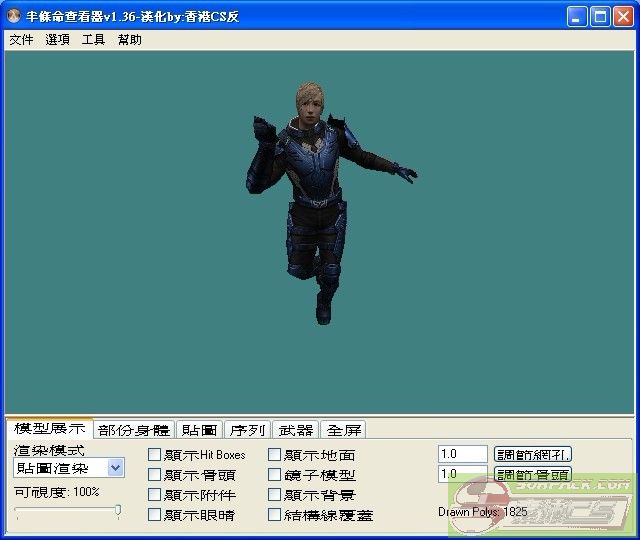Select the 序列 sequence tab
The height and width of the screenshot is (540, 640).
246,430
